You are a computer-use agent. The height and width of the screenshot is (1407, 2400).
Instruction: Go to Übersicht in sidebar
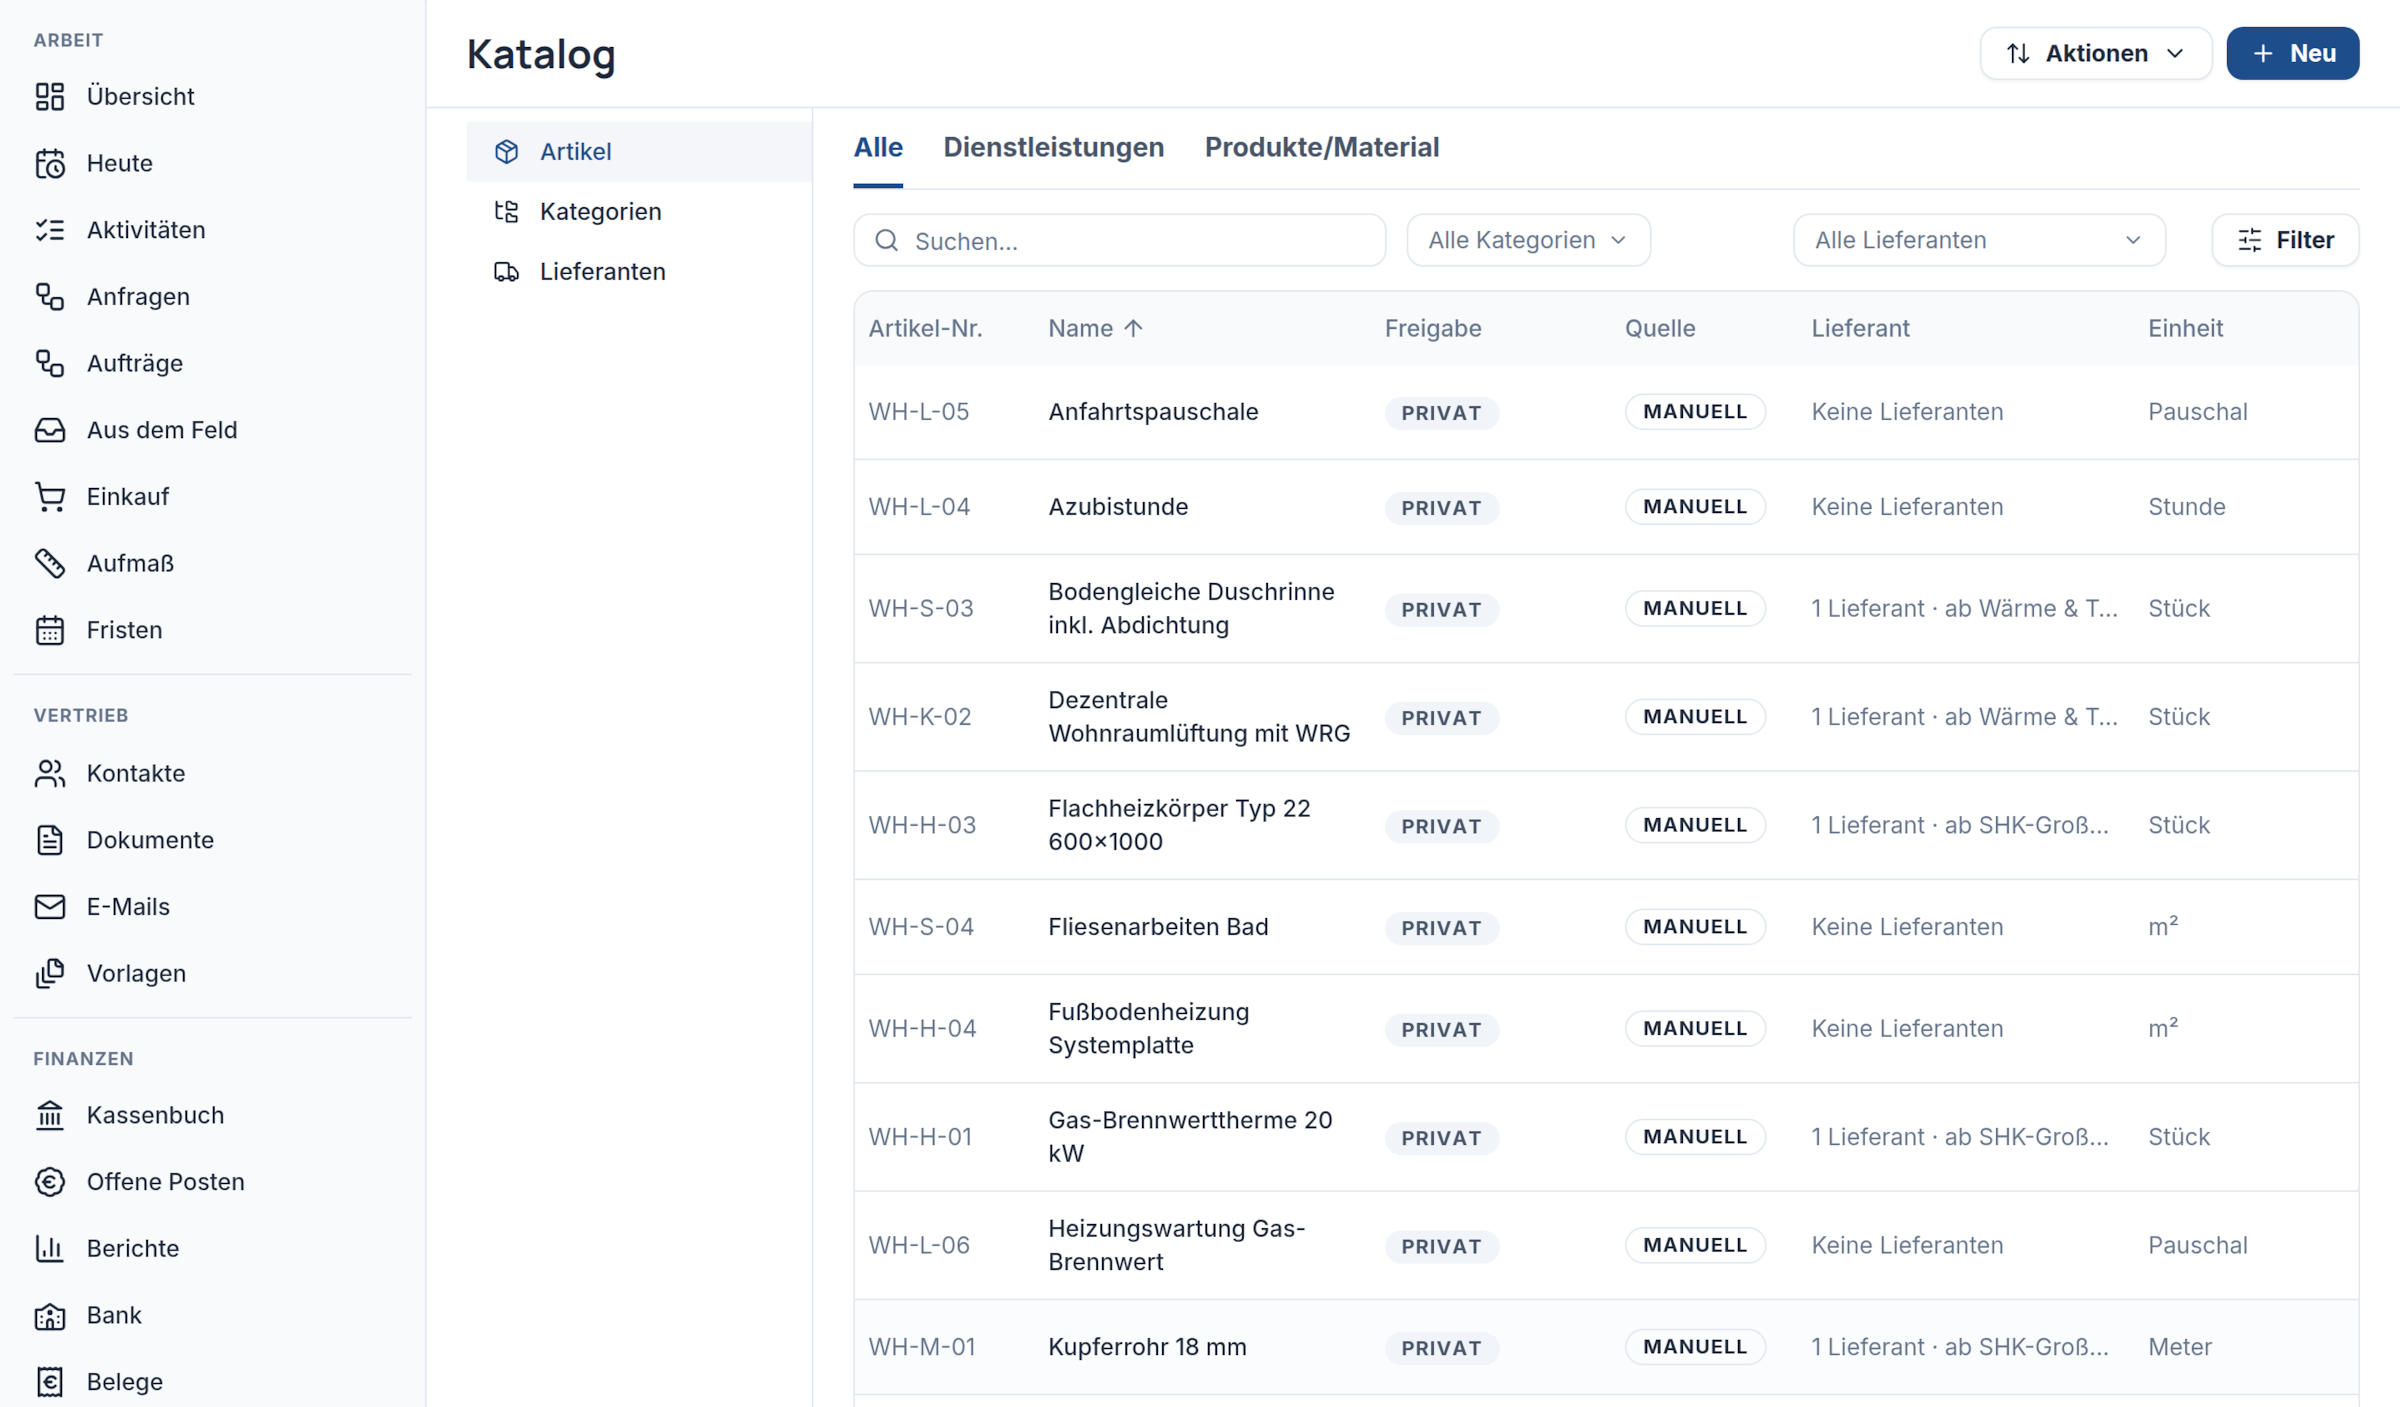(x=141, y=96)
